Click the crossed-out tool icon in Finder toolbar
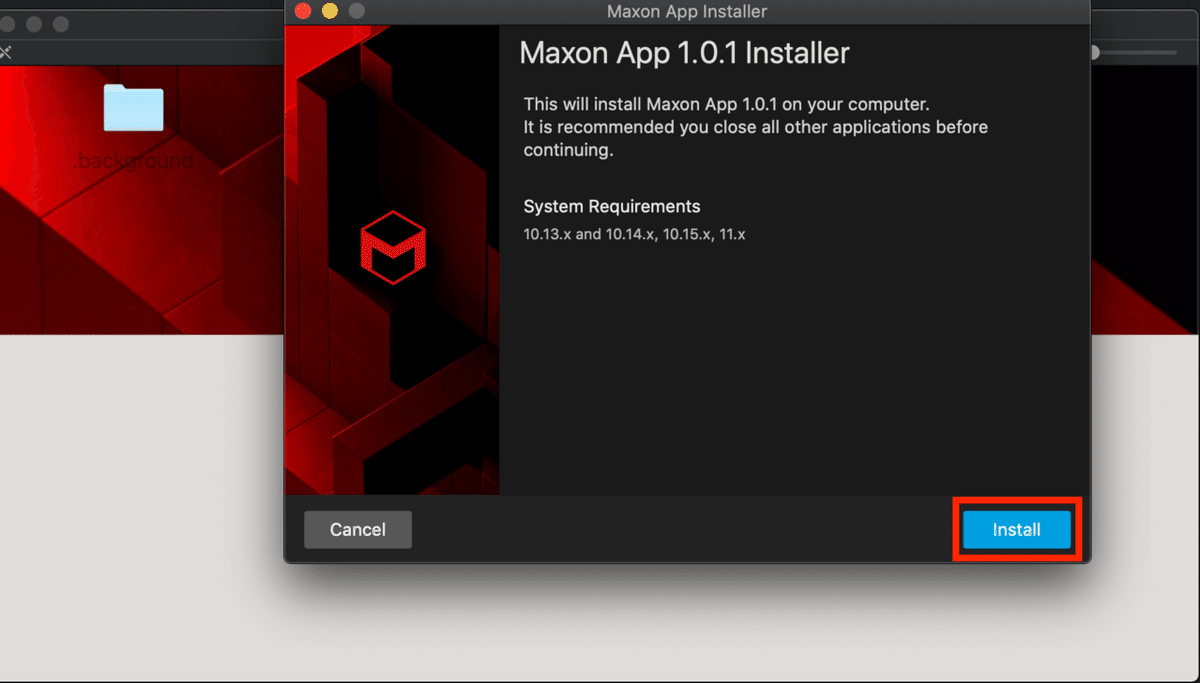The image size is (1200, 683). tap(5, 52)
